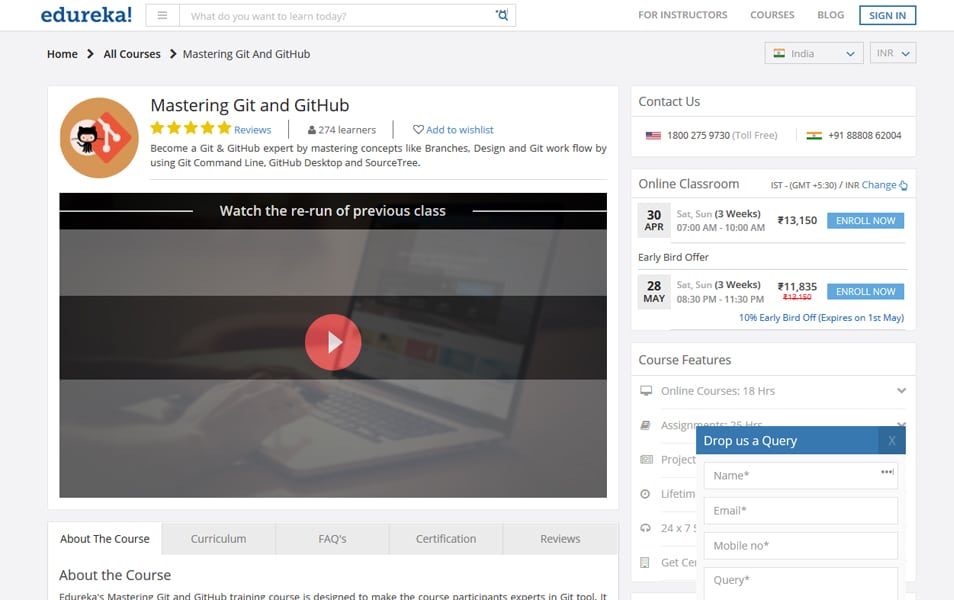Click the hand icon next to Change

(x=903, y=185)
